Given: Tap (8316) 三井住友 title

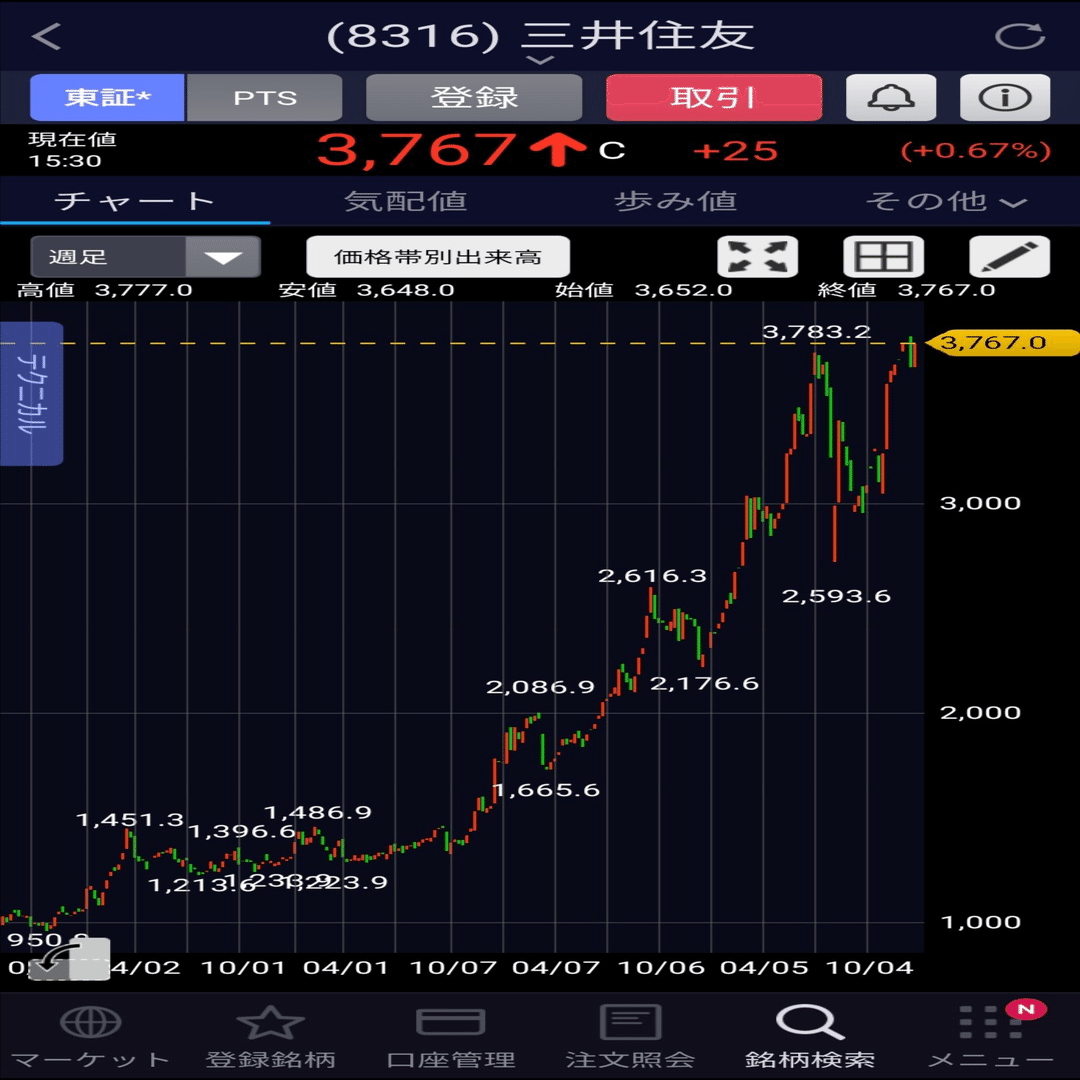Looking at the screenshot, I should coord(540,36).
